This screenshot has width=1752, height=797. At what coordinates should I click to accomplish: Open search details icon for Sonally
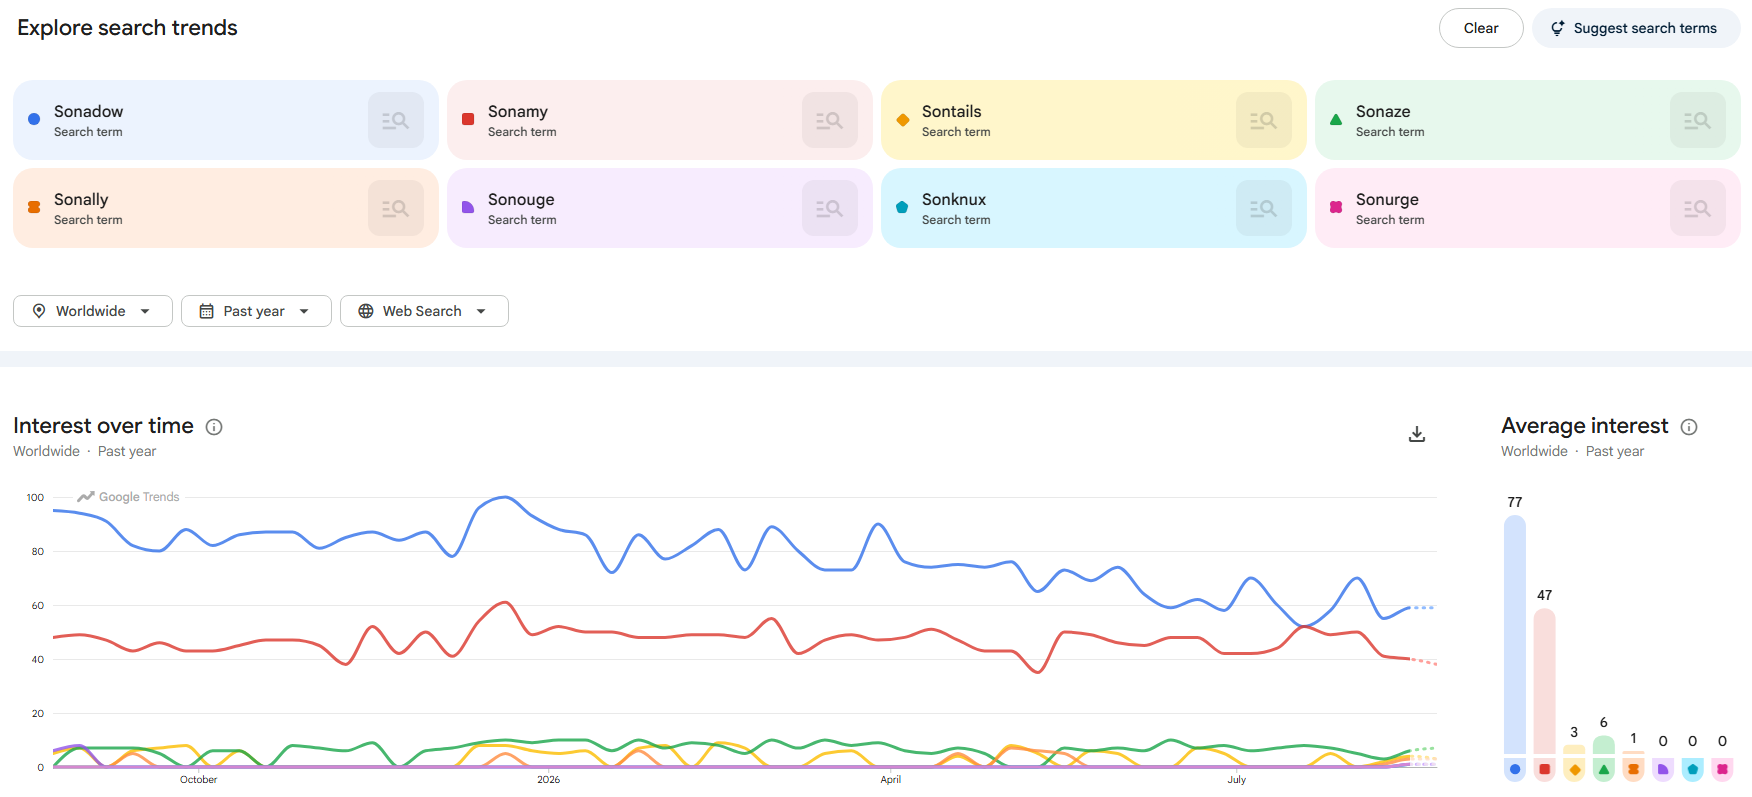tap(396, 208)
